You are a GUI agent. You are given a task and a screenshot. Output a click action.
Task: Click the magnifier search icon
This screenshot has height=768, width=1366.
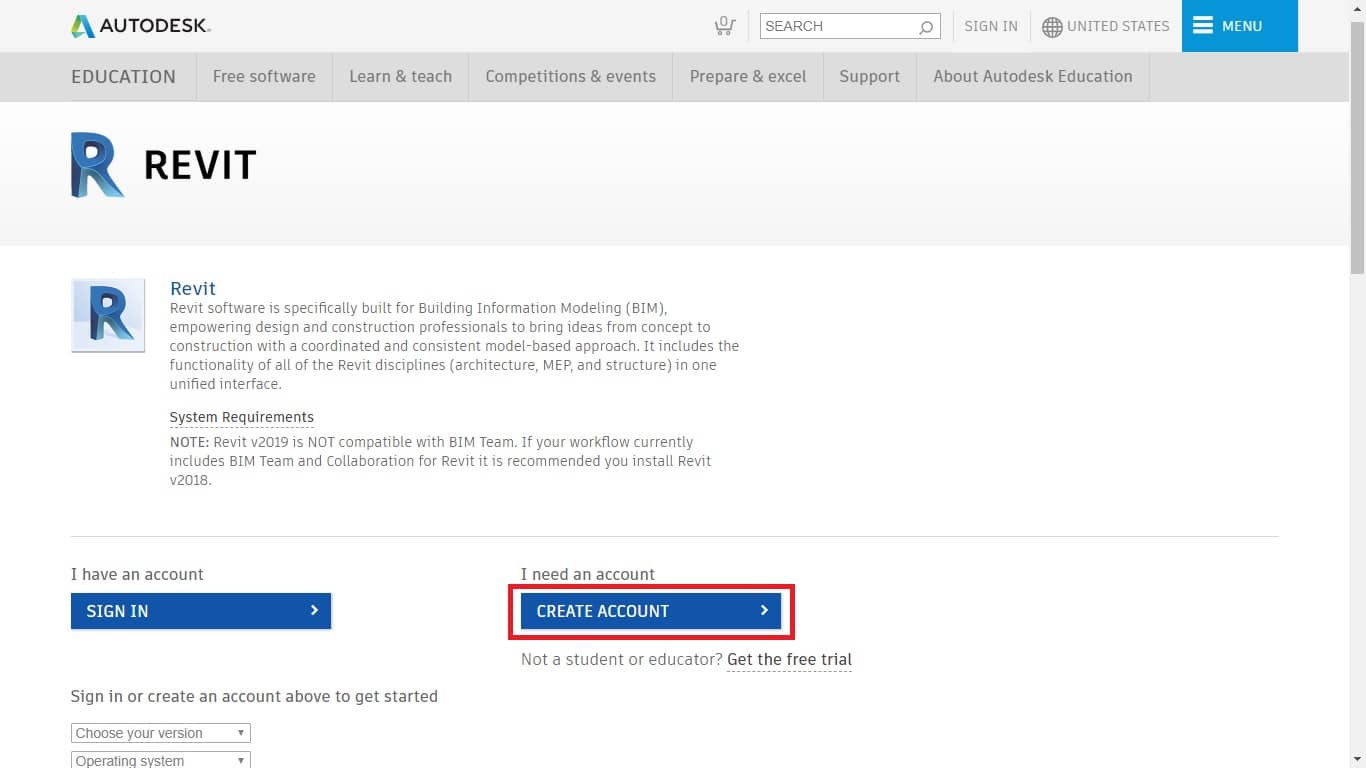click(x=926, y=27)
